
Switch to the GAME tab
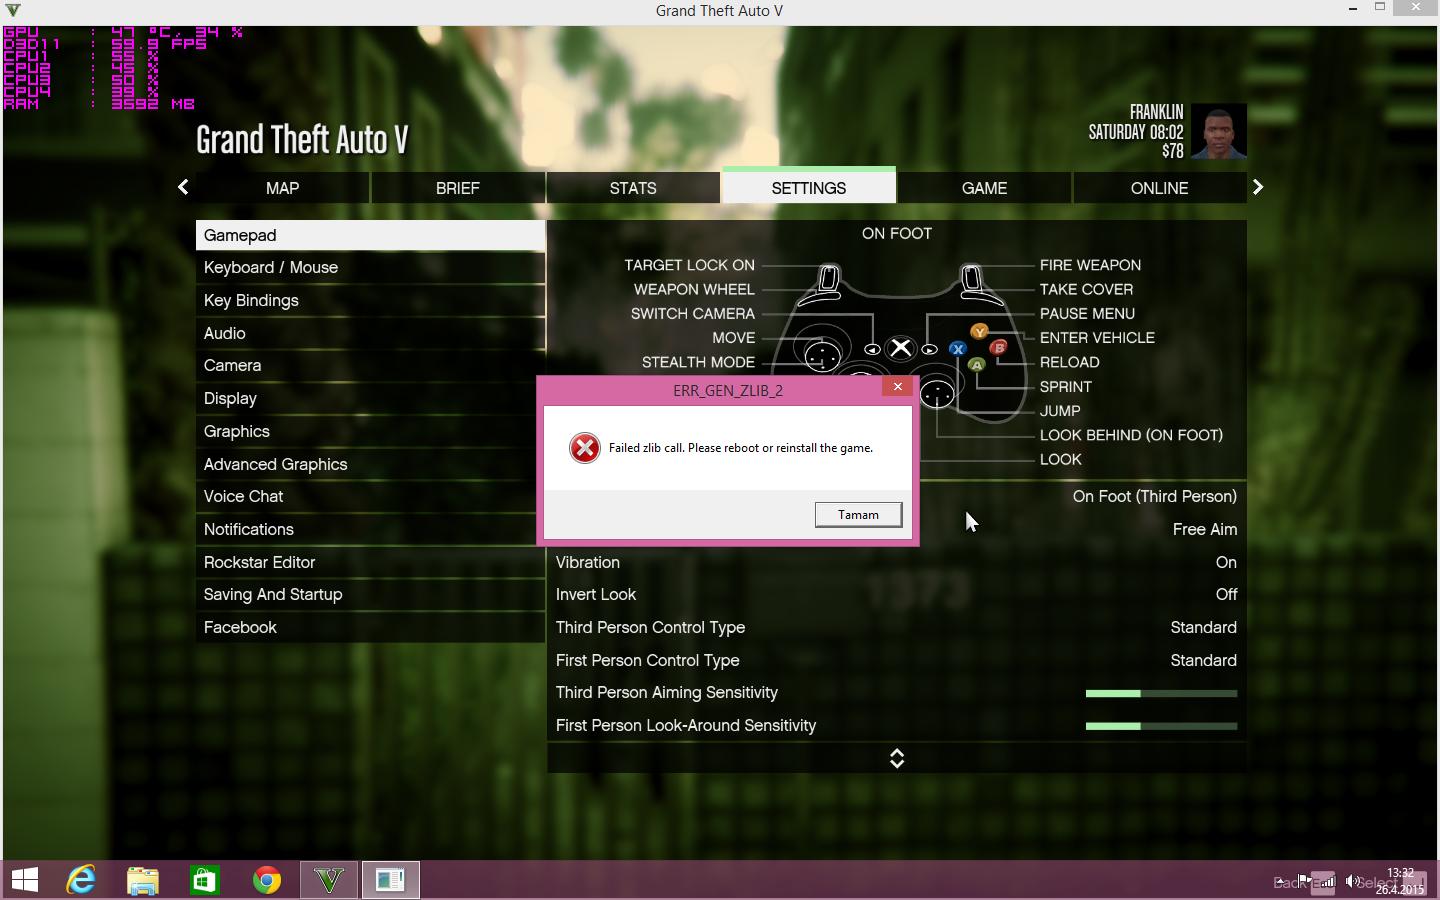(984, 187)
